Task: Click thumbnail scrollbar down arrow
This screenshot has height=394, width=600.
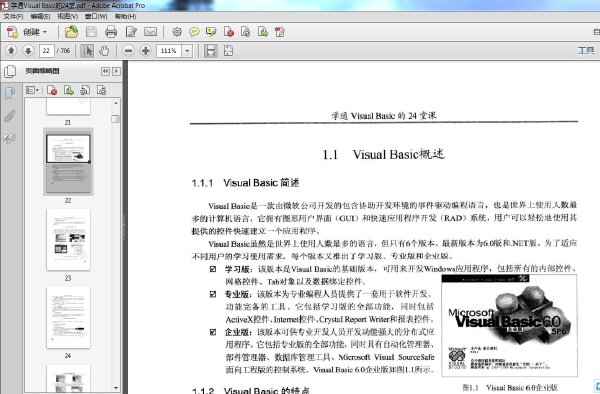Action: click(x=116, y=388)
